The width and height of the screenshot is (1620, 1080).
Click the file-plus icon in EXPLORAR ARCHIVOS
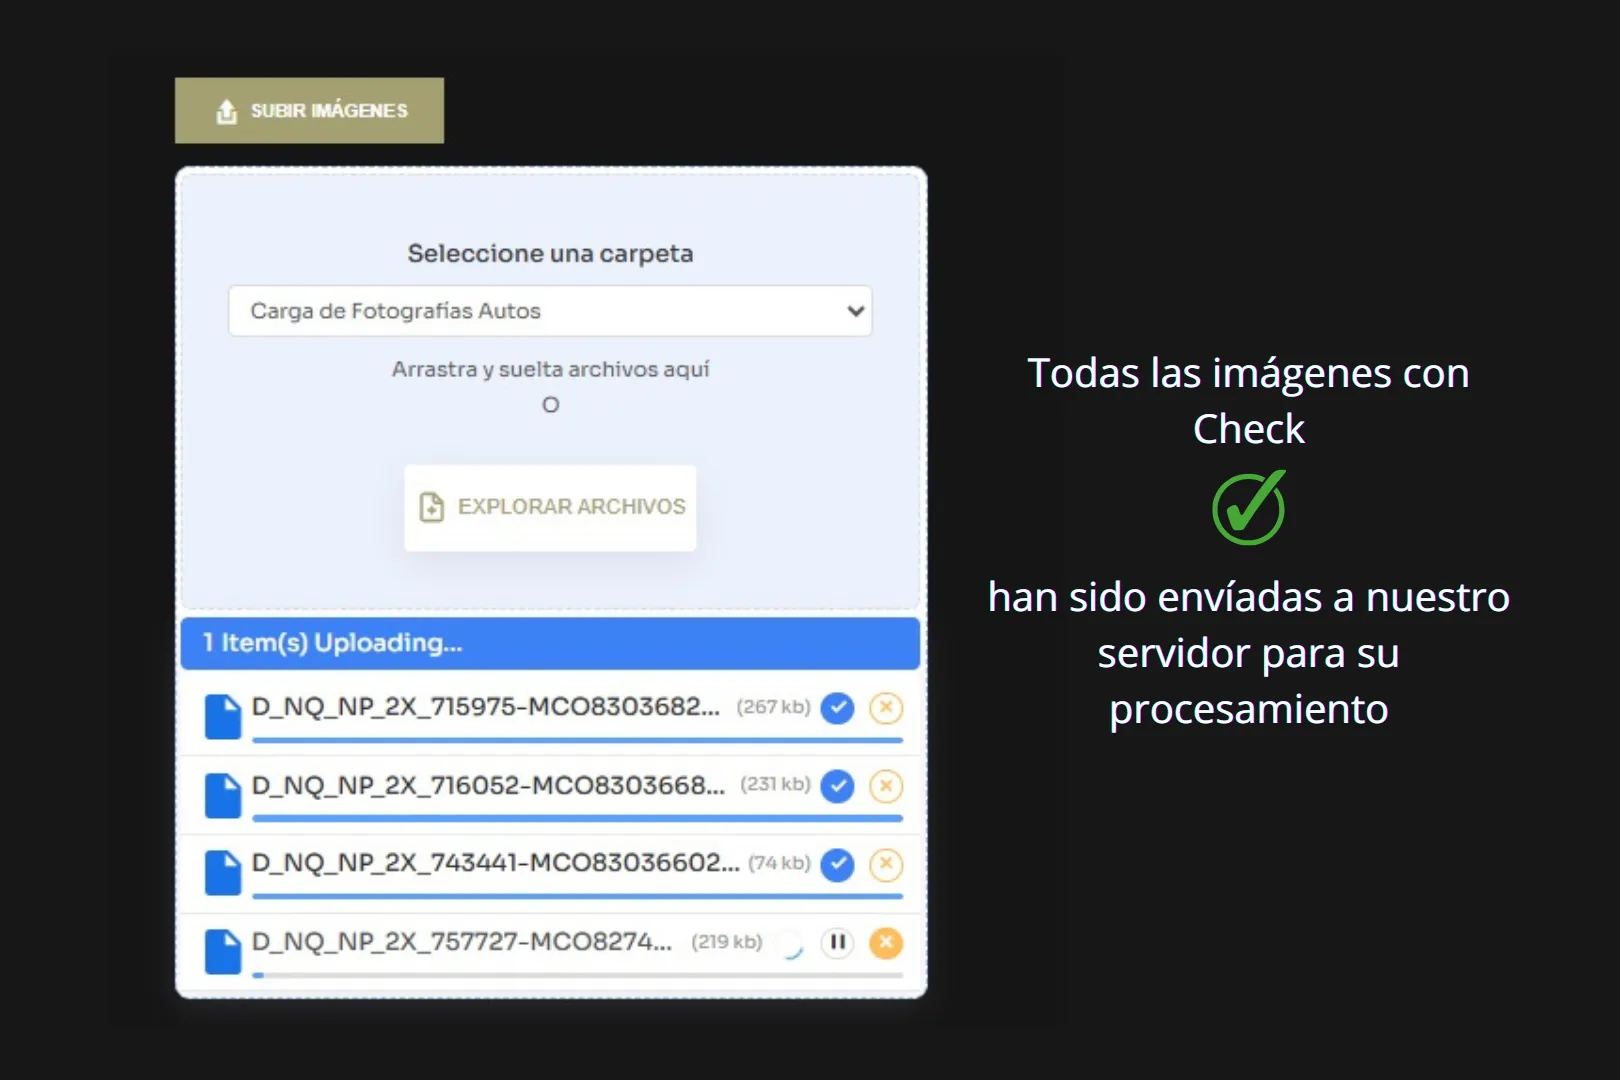coord(431,507)
